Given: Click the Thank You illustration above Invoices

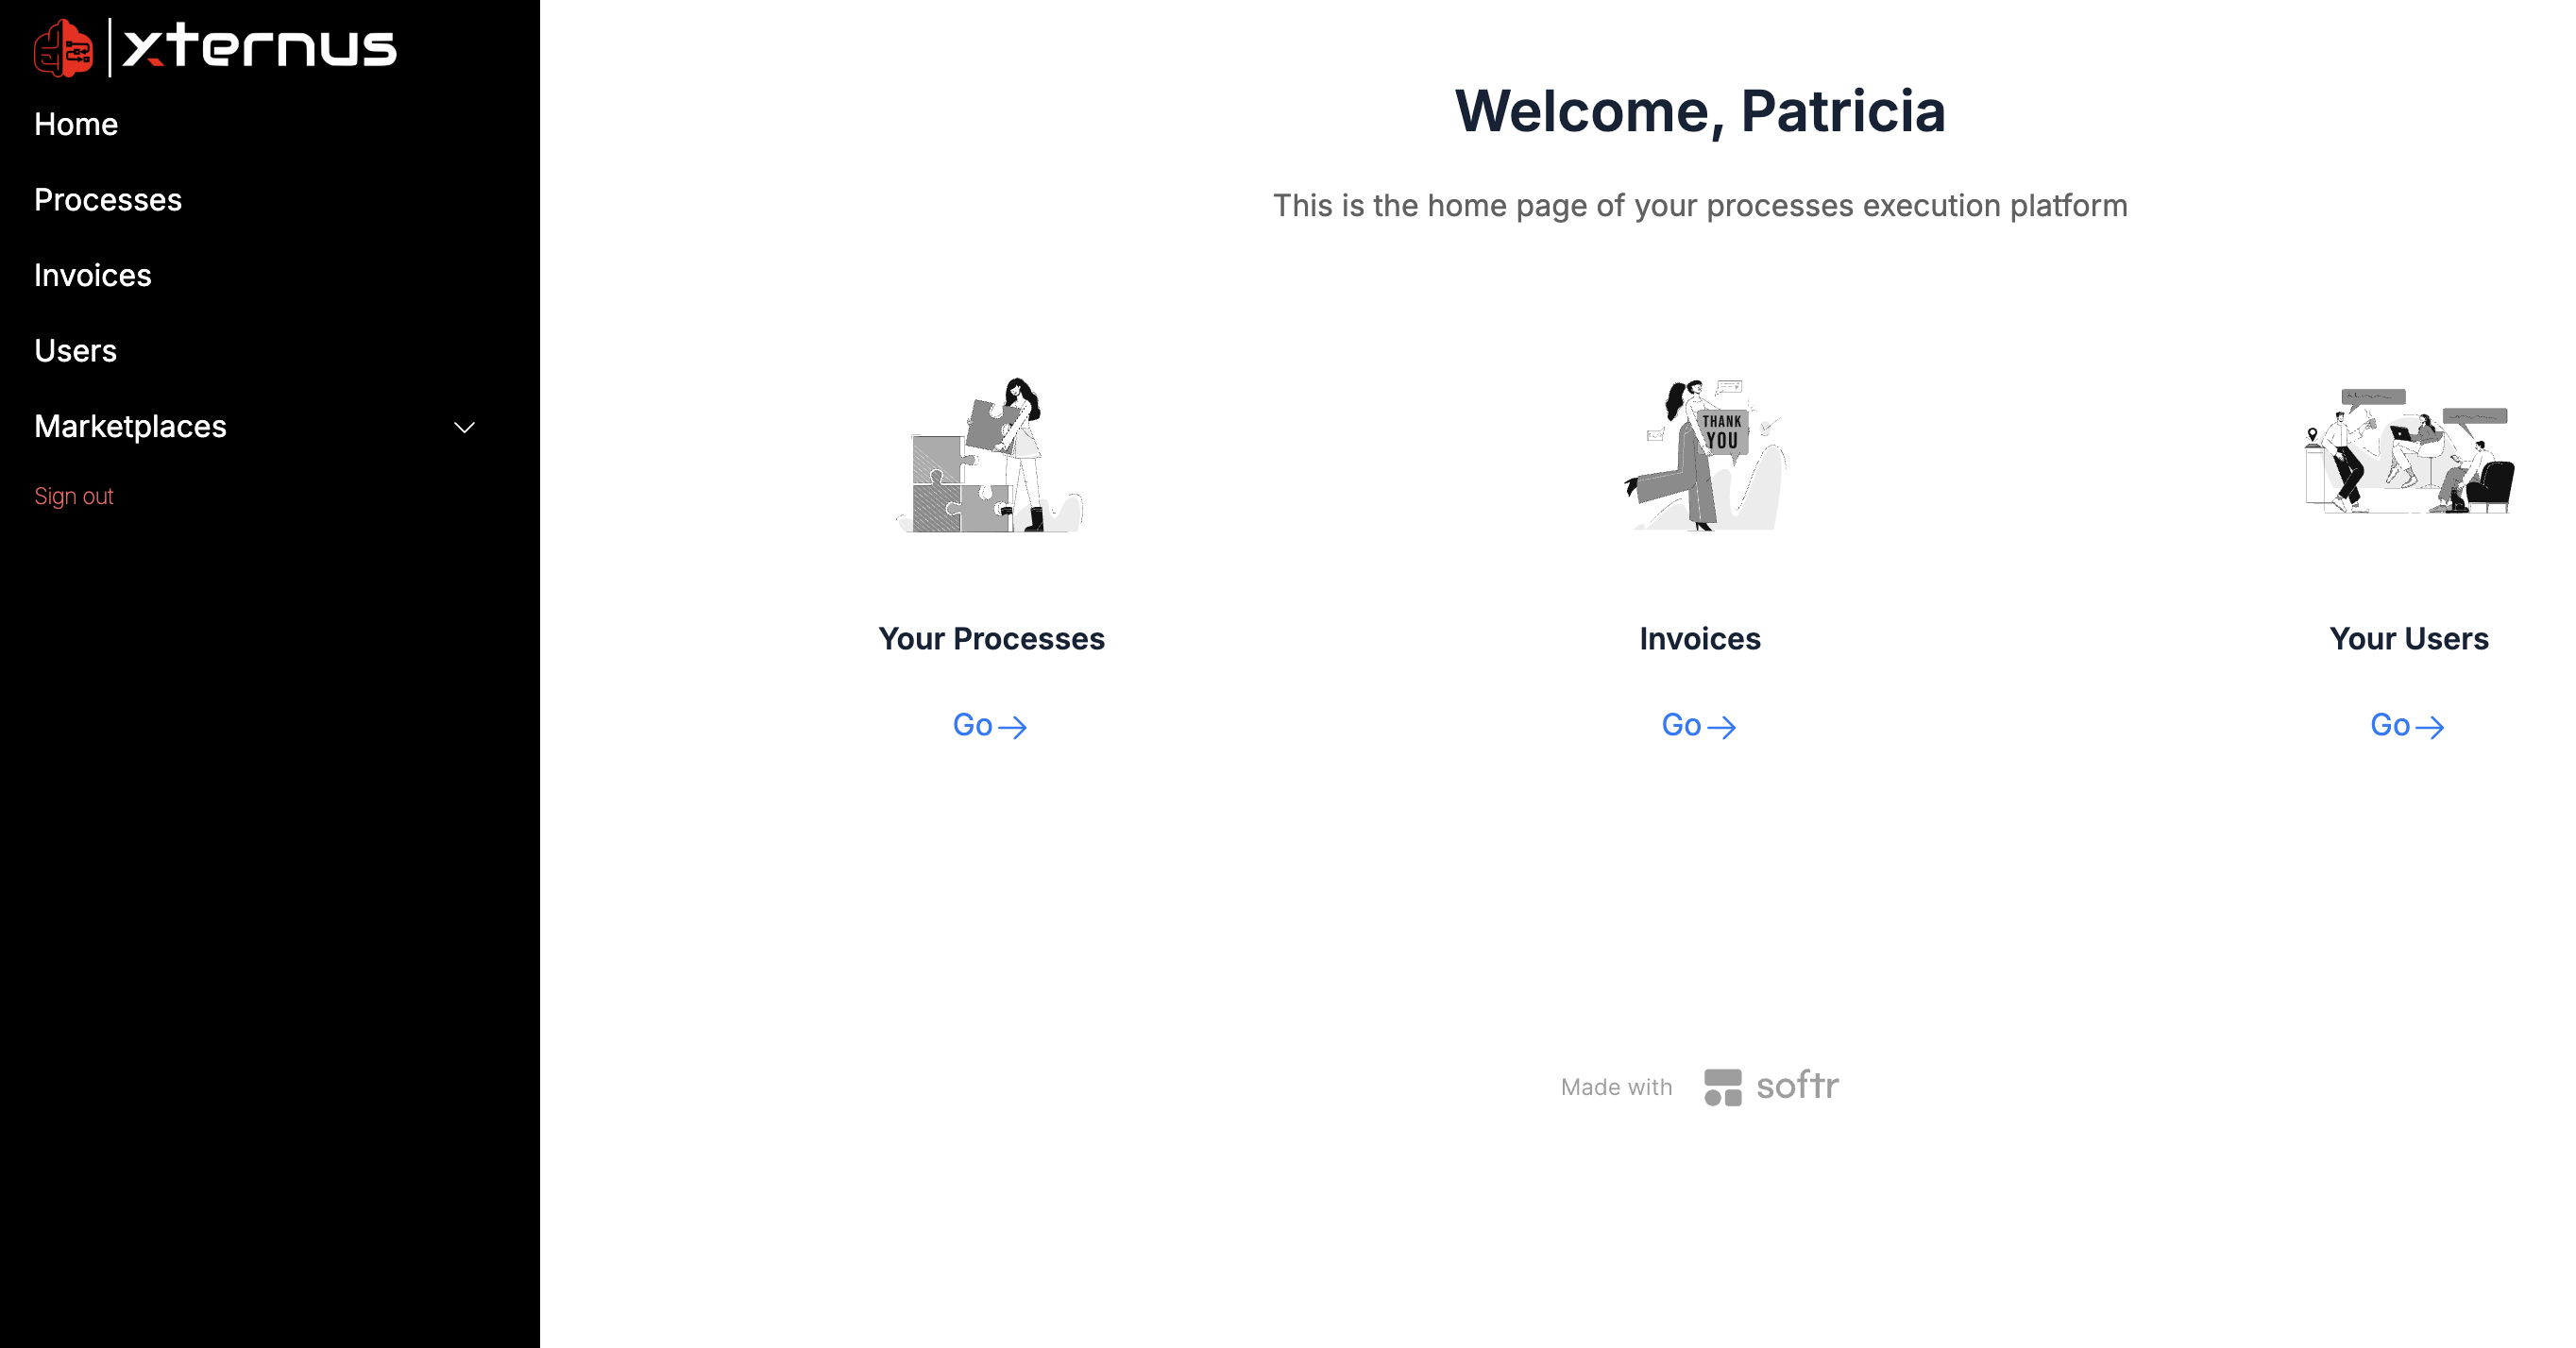Looking at the screenshot, I should [x=1704, y=454].
